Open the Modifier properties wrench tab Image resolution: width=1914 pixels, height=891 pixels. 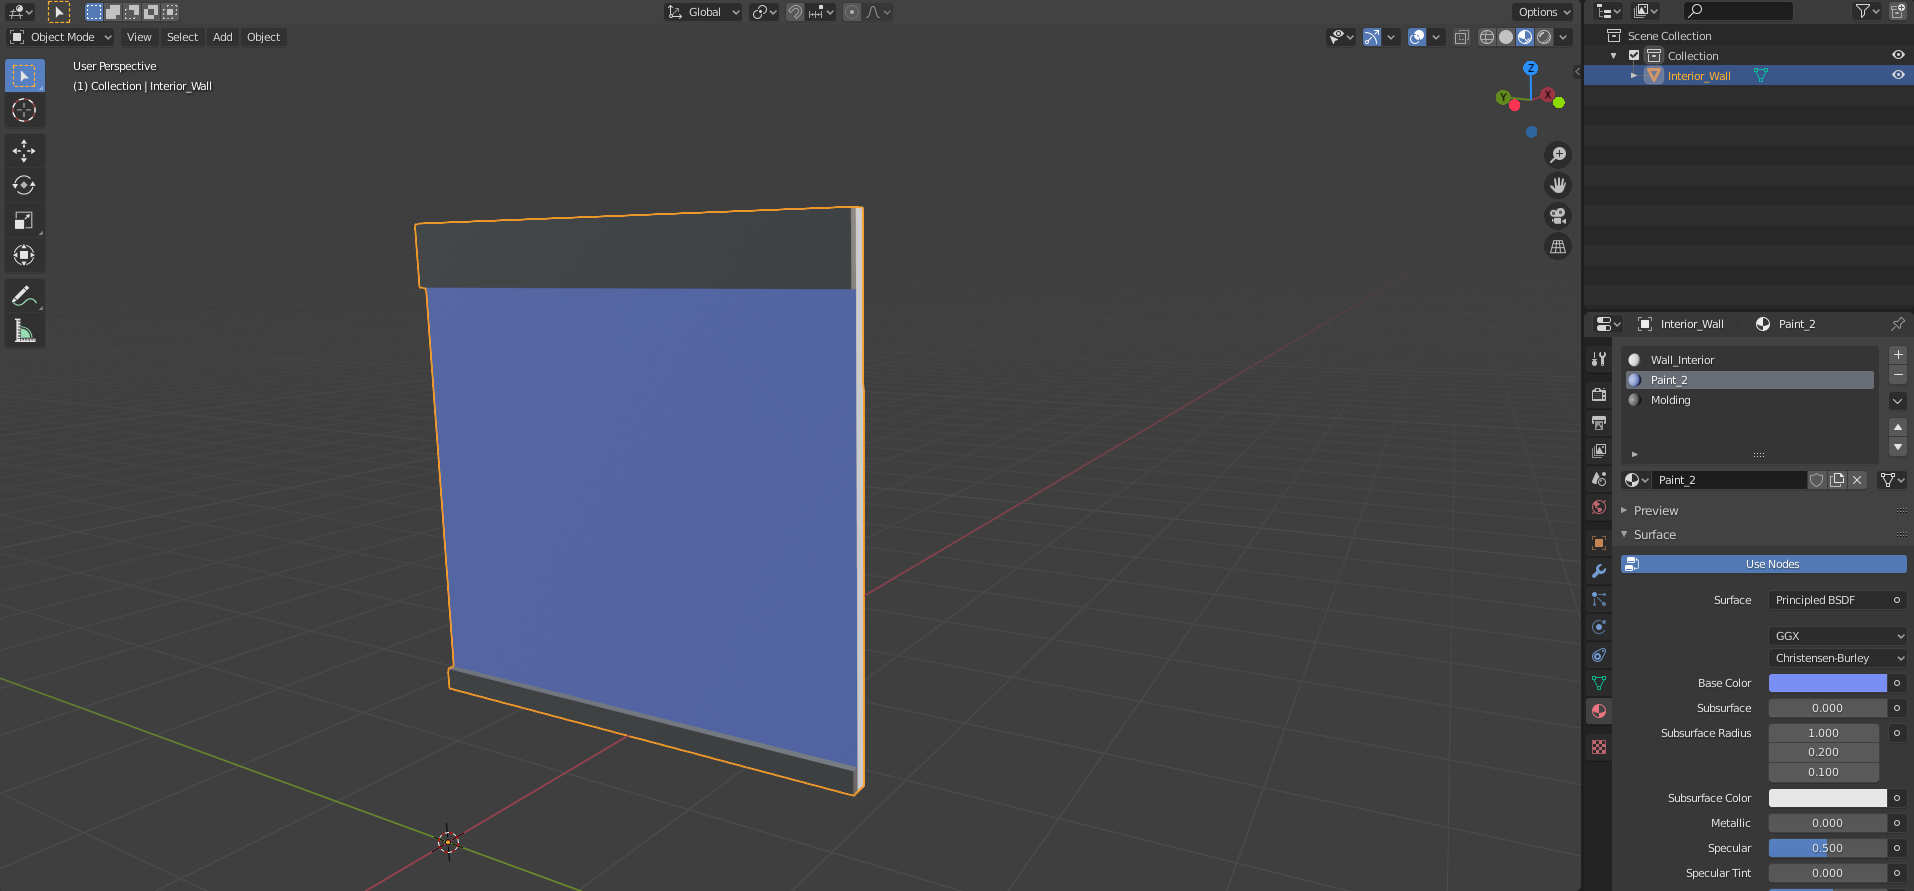click(1599, 571)
